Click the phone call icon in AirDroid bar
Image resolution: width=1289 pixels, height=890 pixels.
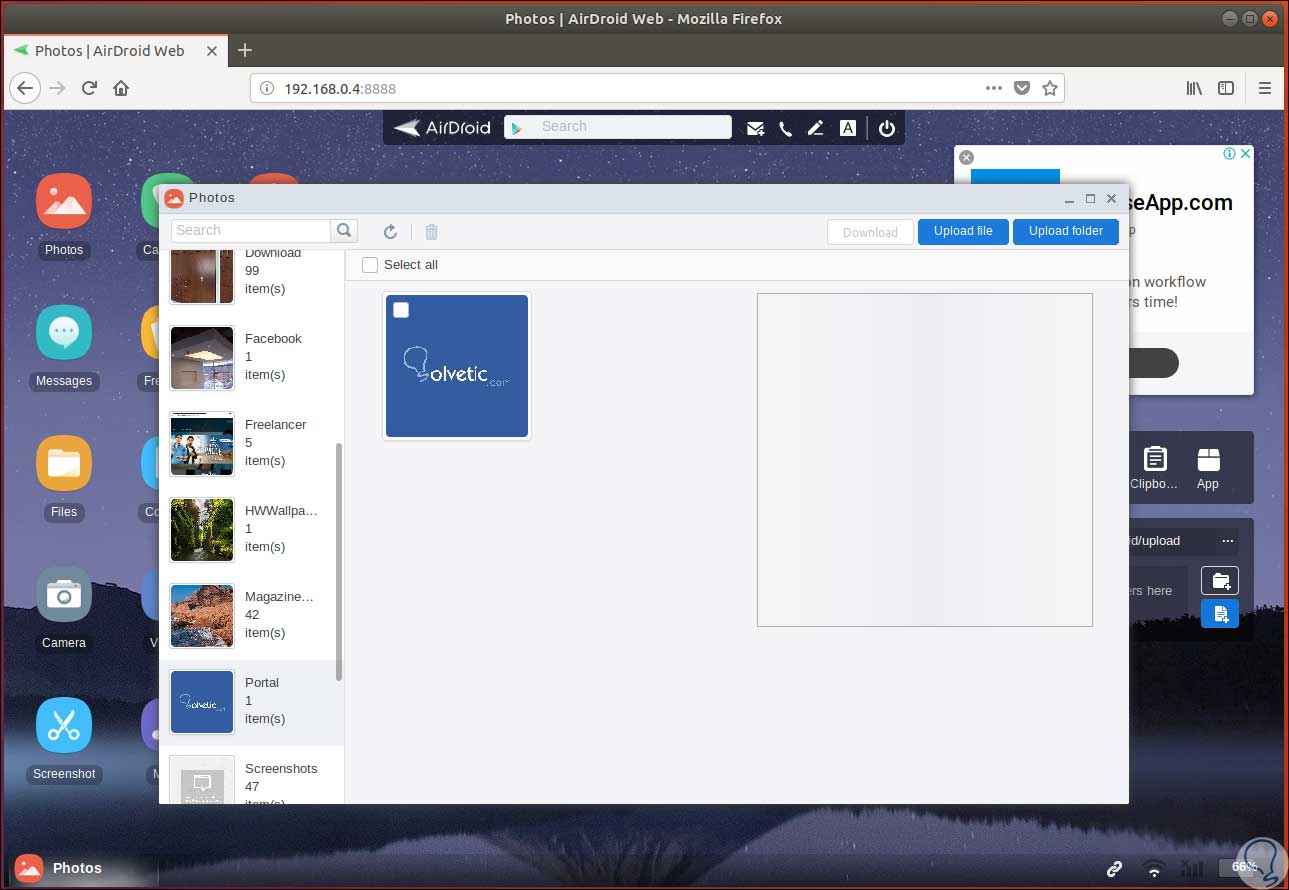pyautogui.click(x=786, y=128)
